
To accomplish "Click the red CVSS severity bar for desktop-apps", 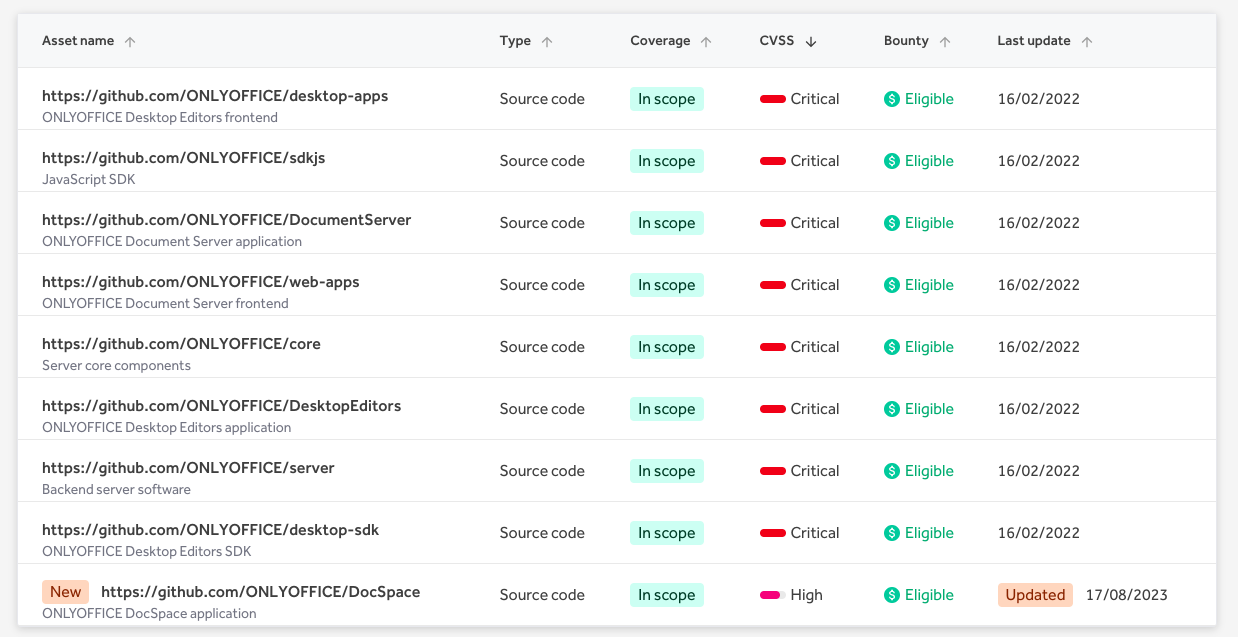I will [773, 99].
